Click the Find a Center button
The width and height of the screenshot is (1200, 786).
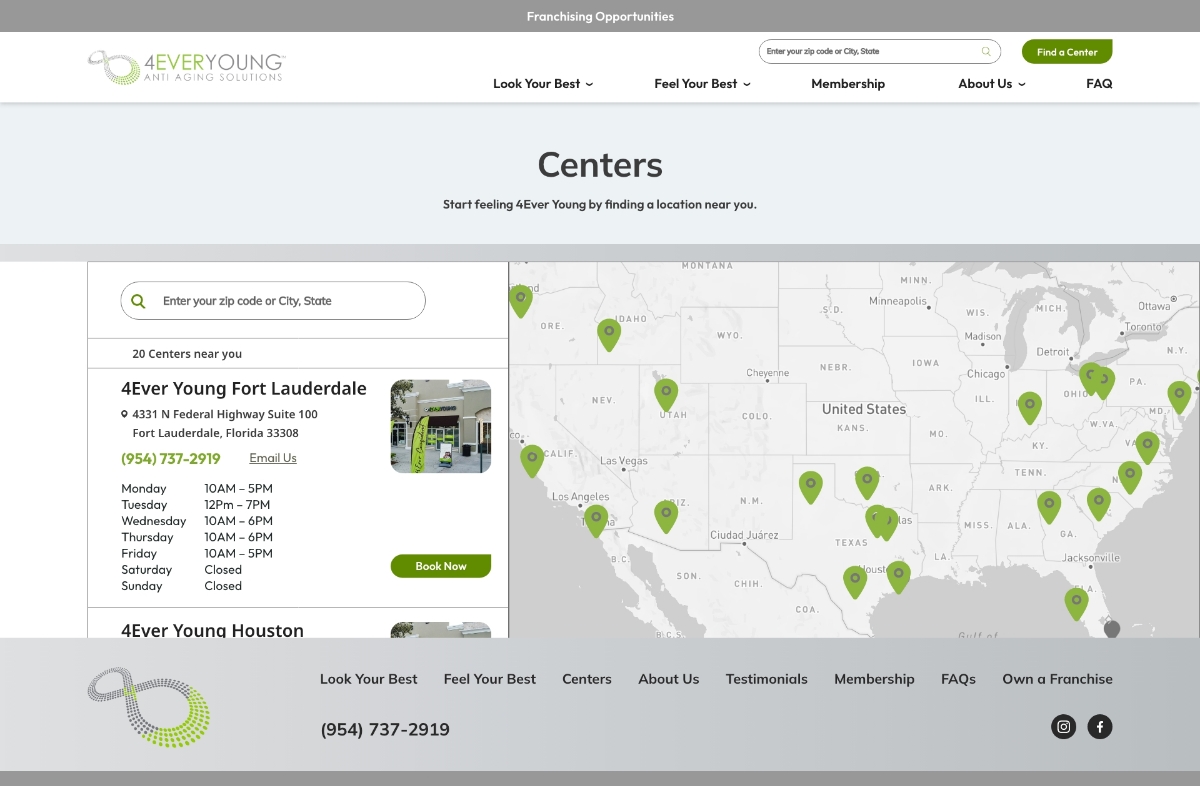[1067, 52]
